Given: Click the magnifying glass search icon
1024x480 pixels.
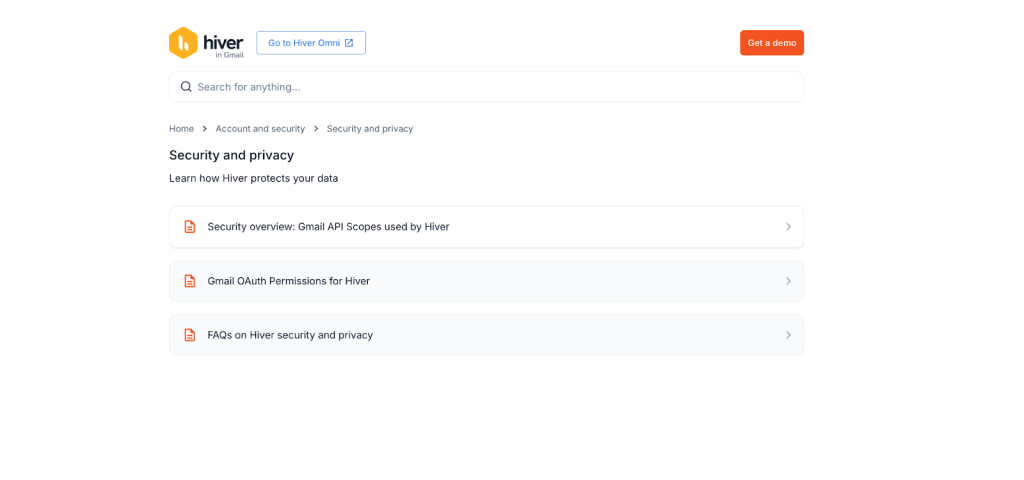Looking at the screenshot, I should (186, 87).
